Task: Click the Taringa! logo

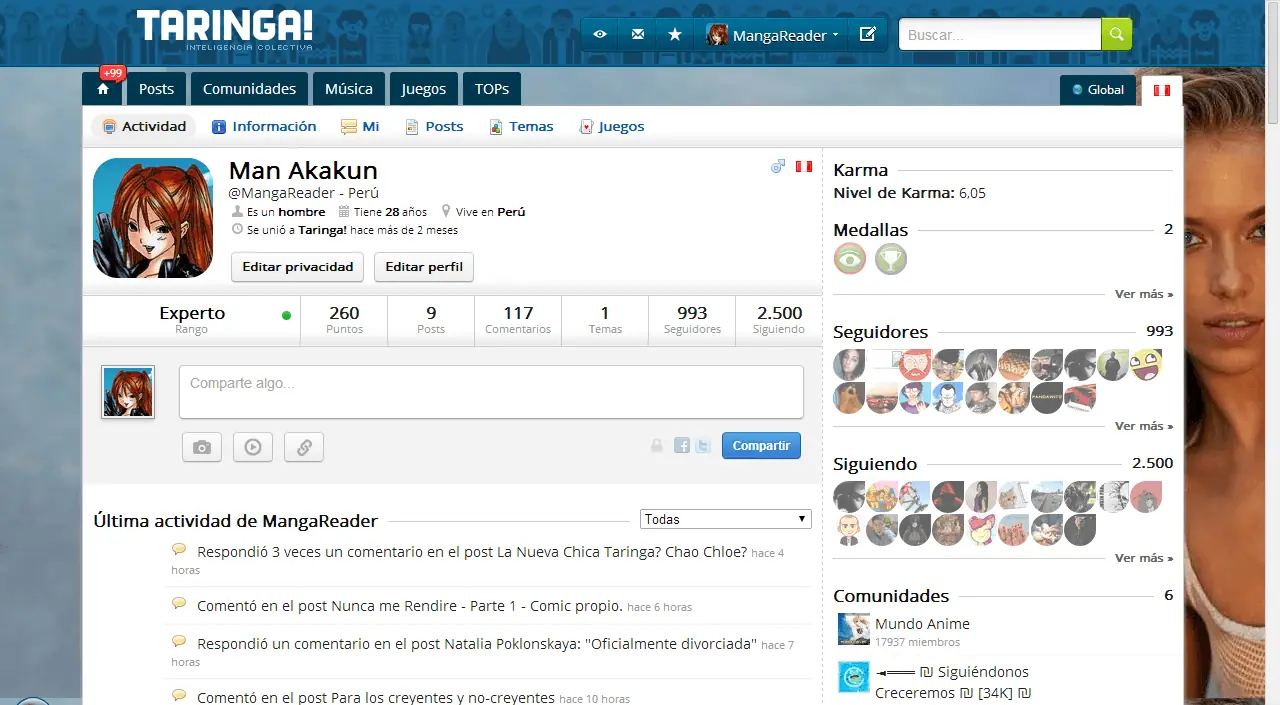Action: tap(225, 30)
